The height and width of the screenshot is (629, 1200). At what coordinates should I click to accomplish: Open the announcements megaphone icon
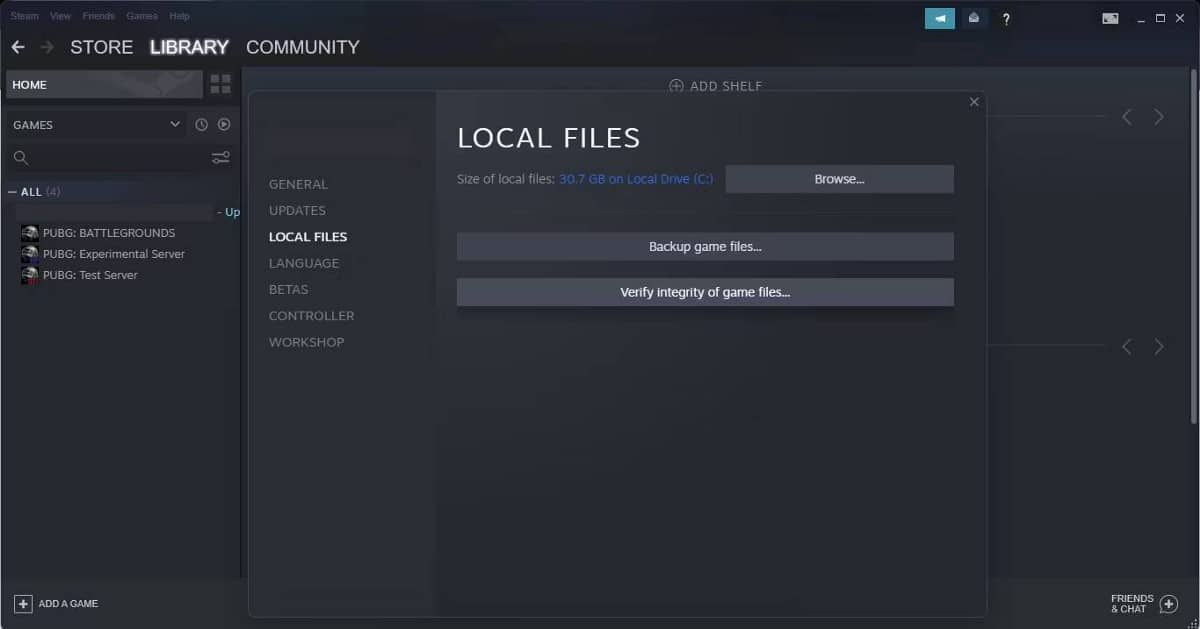point(938,17)
